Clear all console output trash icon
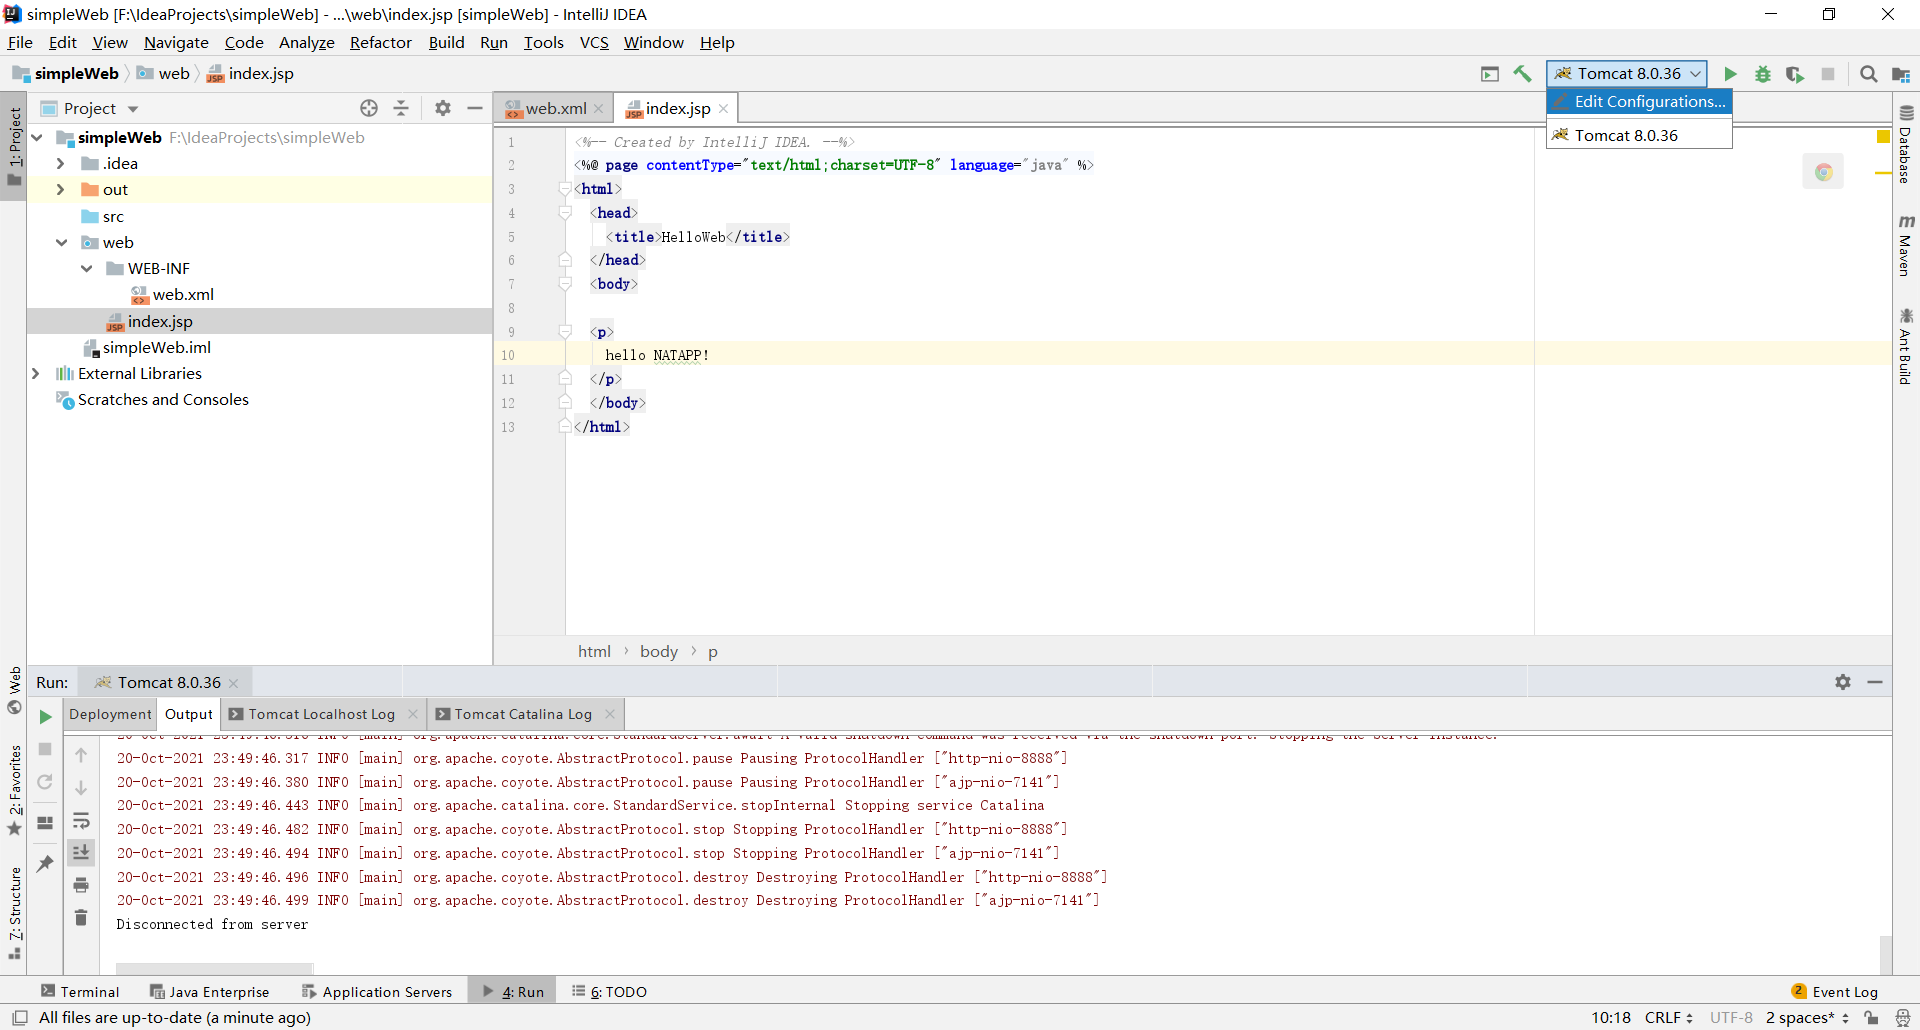1920x1030 pixels. [81, 917]
